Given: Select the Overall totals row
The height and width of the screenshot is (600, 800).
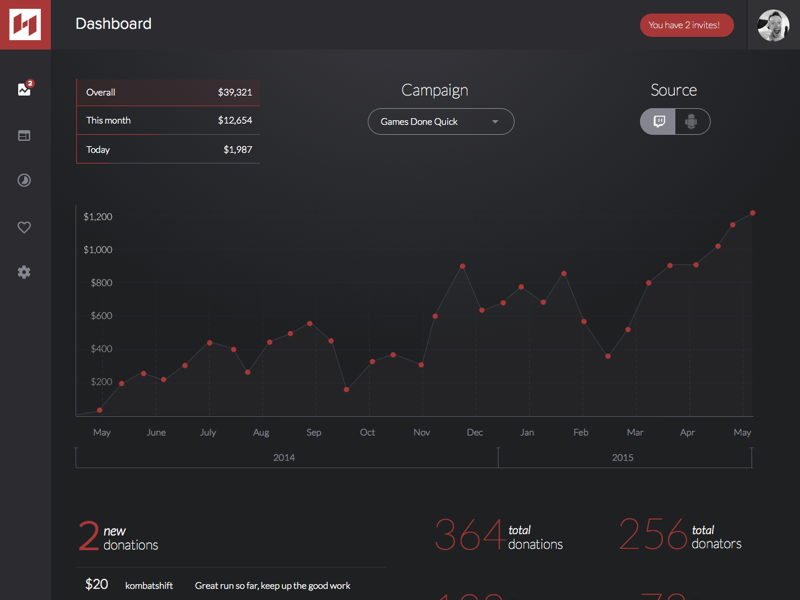Looking at the screenshot, I should pyautogui.click(x=168, y=92).
